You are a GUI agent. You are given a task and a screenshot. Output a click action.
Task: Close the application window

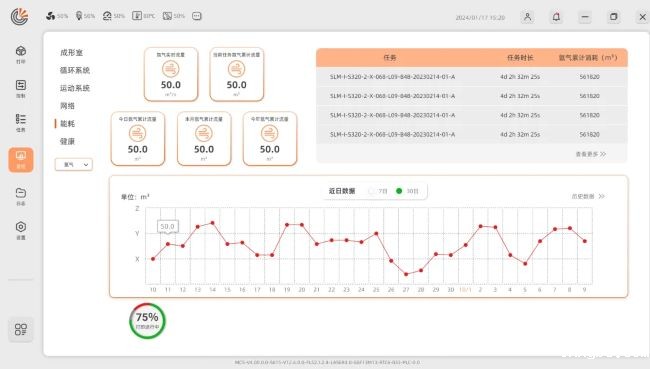click(643, 17)
